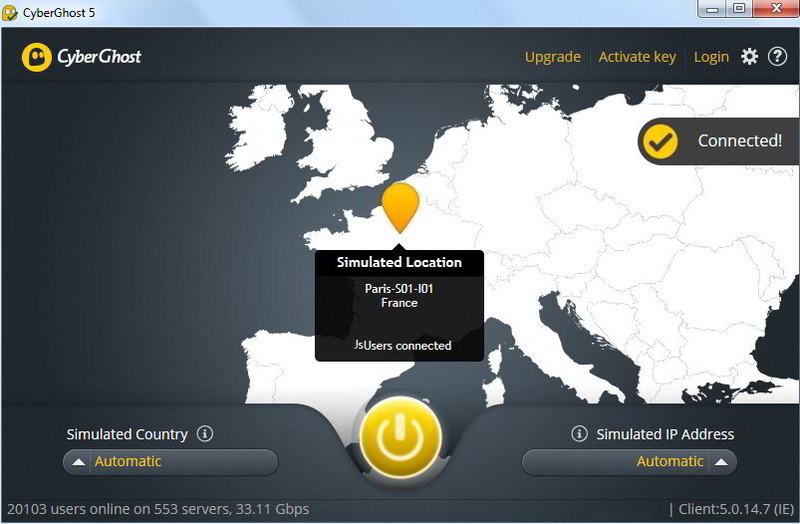Click the Simulated IP Address info icon
The width and height of the screenshot is (800, 524).
[x=579, y=434]
